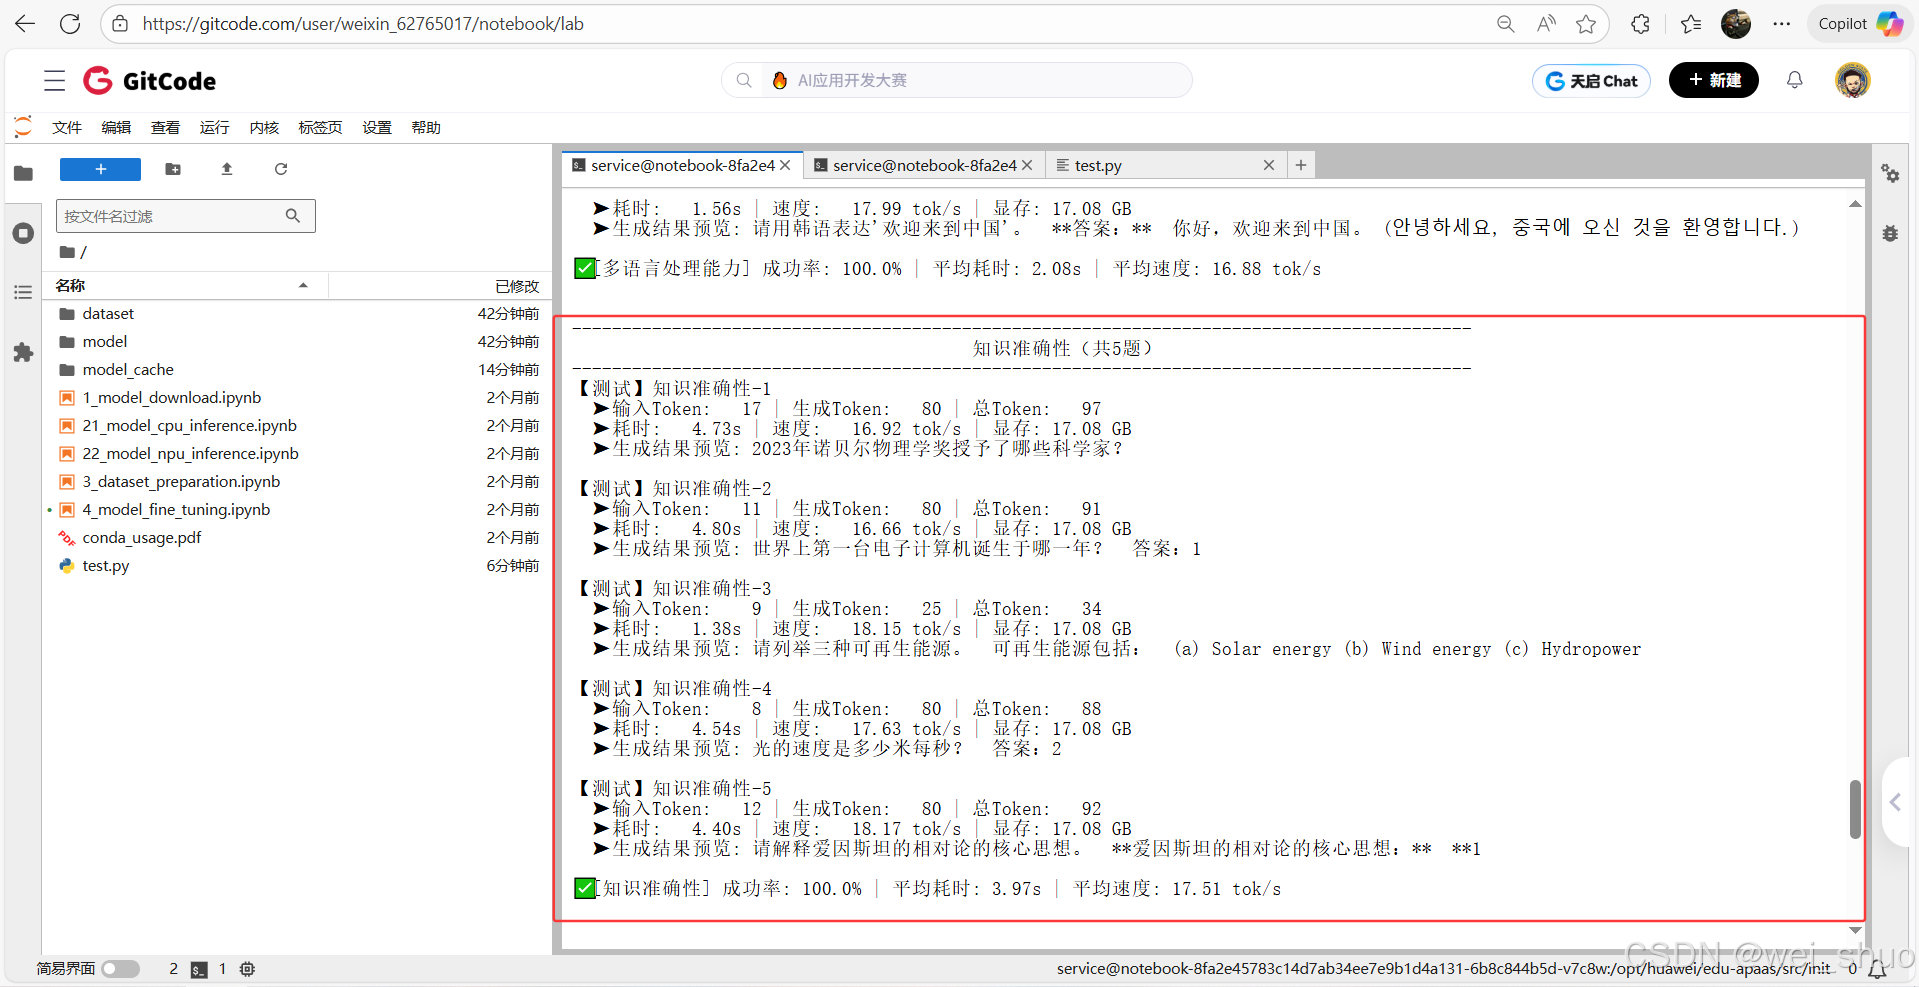This screenshot has height=987, width=1919.
Task: Open the user avatar in GitCode header
Action: 1853,80
